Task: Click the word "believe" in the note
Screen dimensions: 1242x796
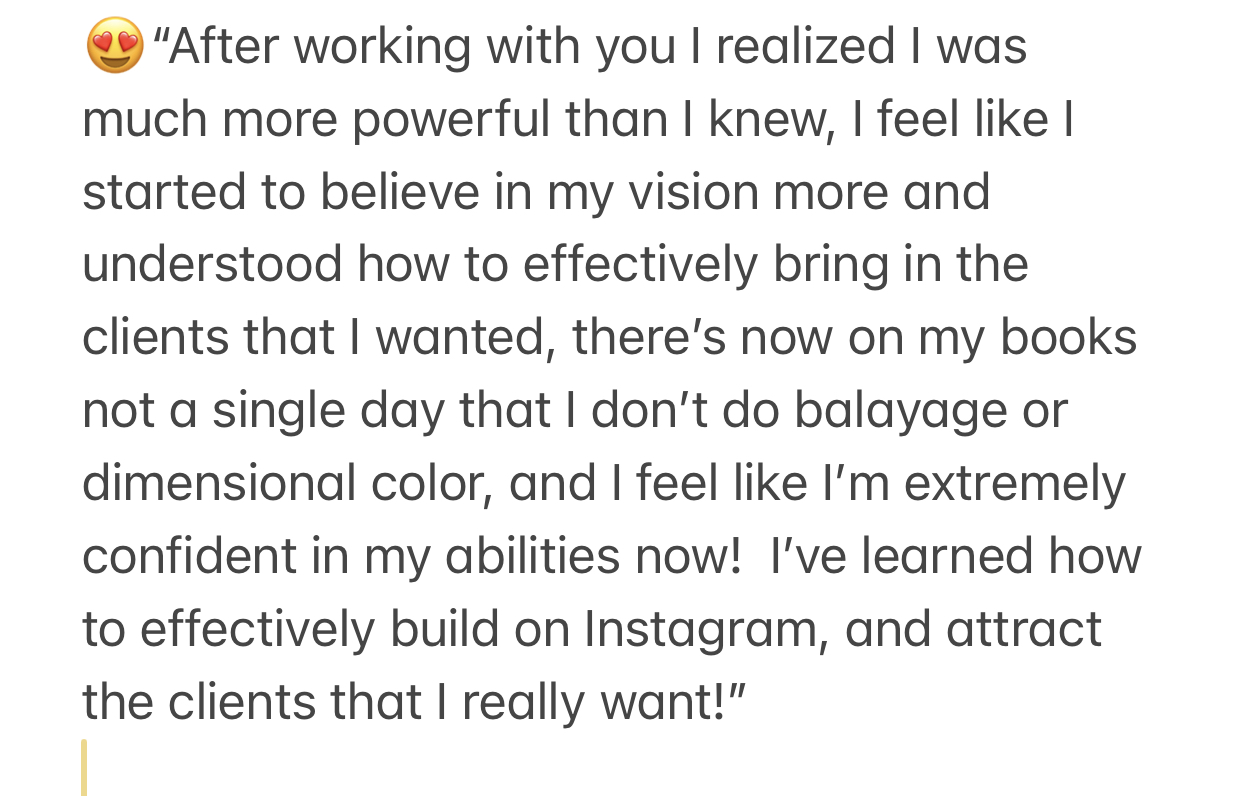Action: 400,192
